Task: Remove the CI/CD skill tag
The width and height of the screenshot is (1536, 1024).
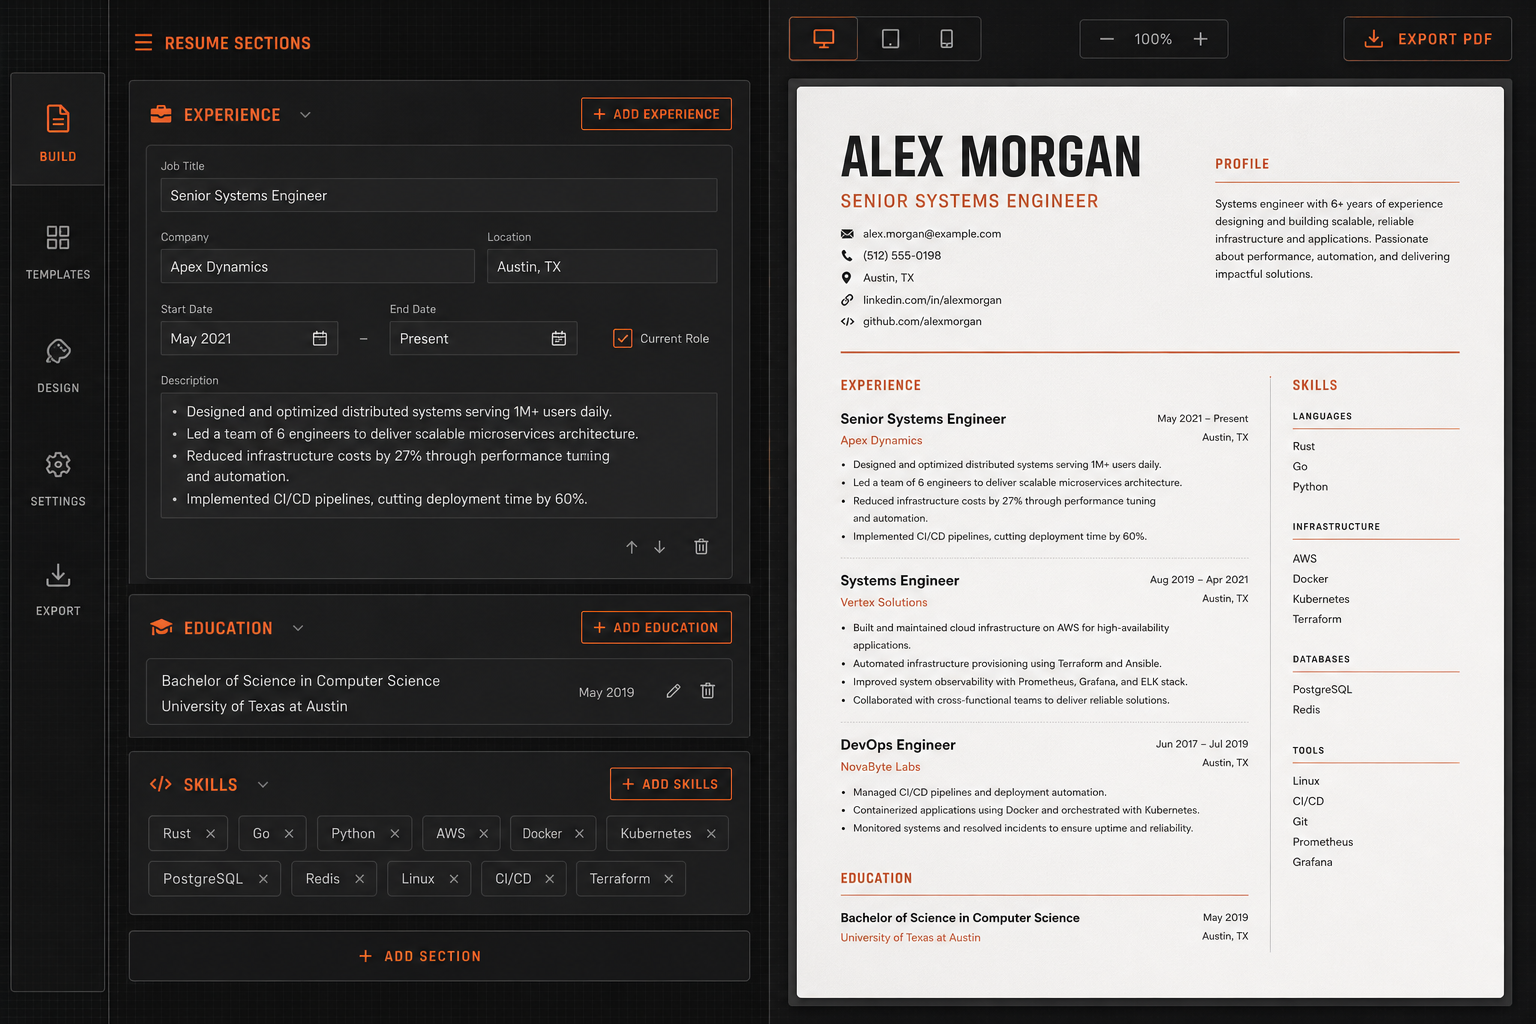Action: pos(549,878)
